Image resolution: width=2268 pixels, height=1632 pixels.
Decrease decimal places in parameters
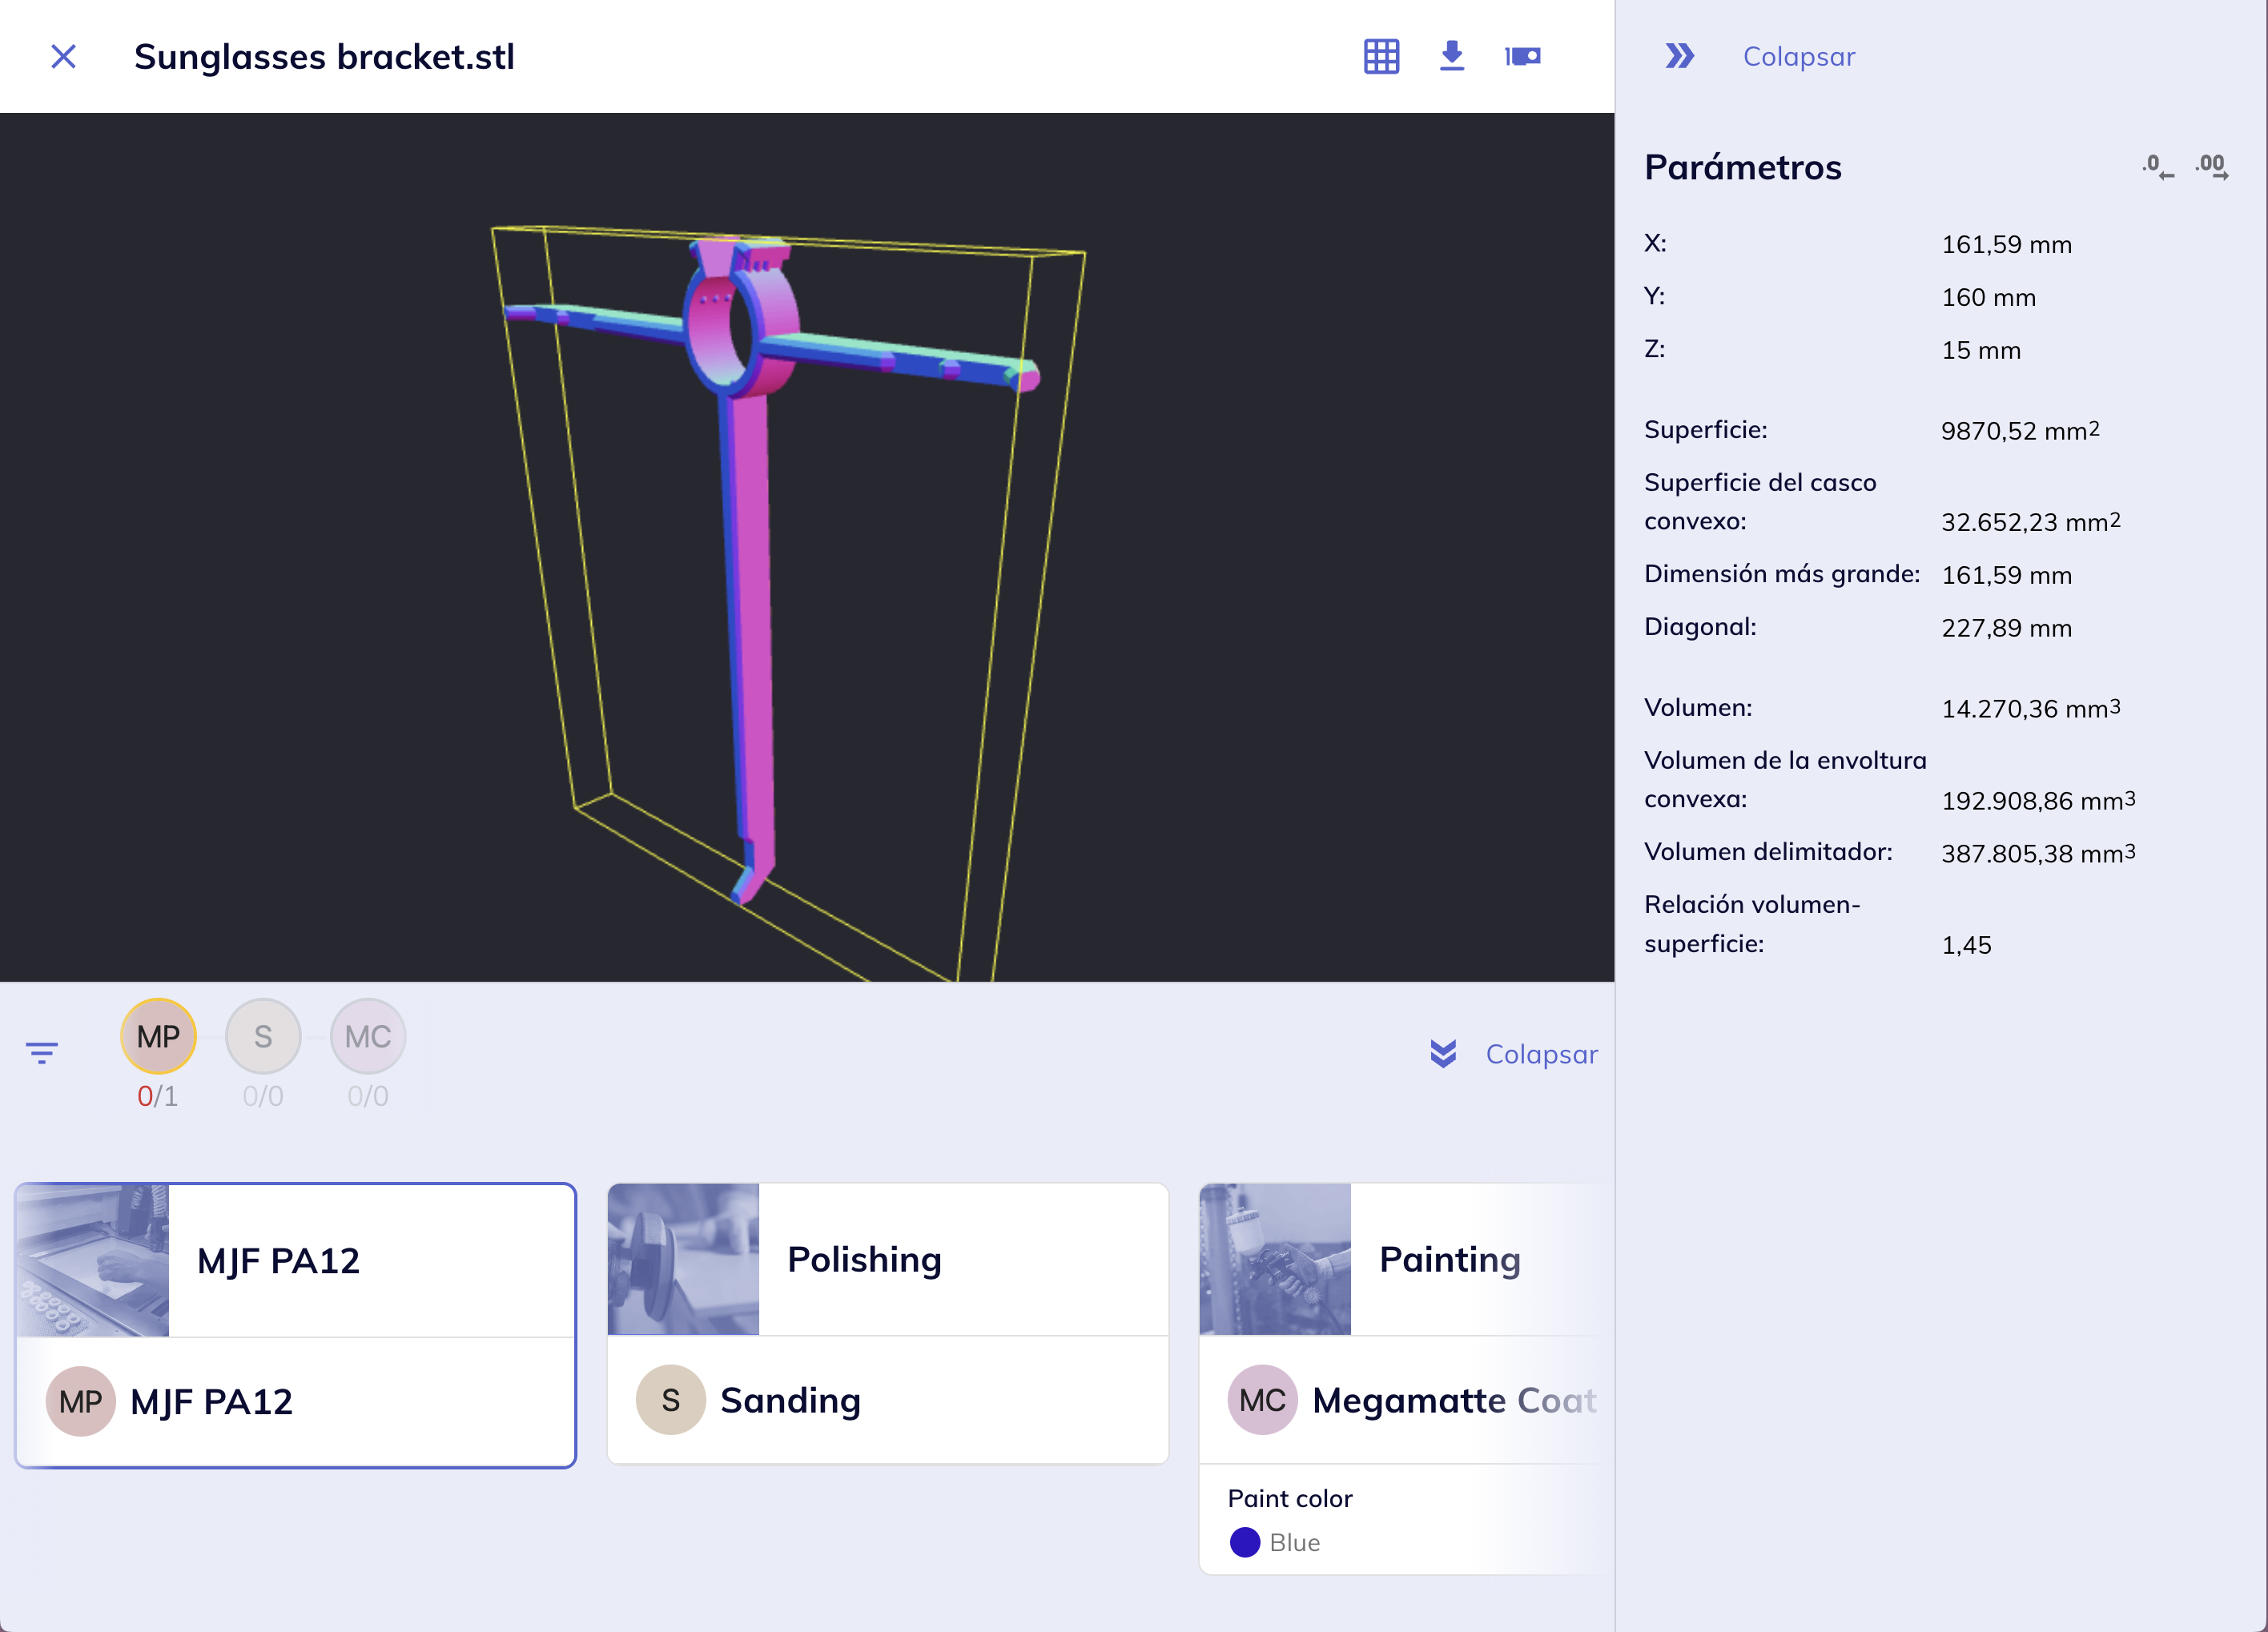2157,167
